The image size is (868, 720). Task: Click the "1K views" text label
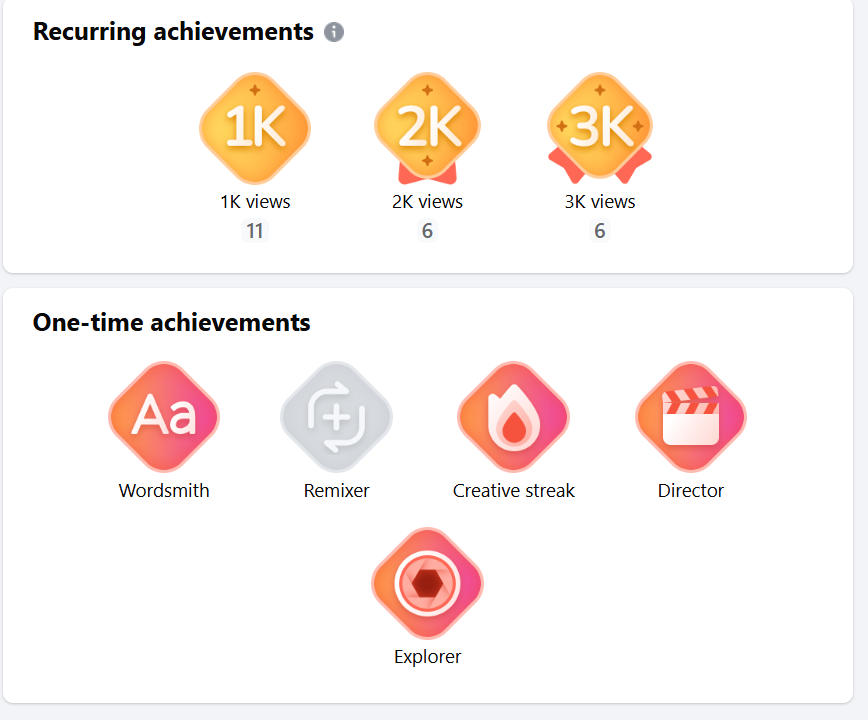(x=255, y=202)
